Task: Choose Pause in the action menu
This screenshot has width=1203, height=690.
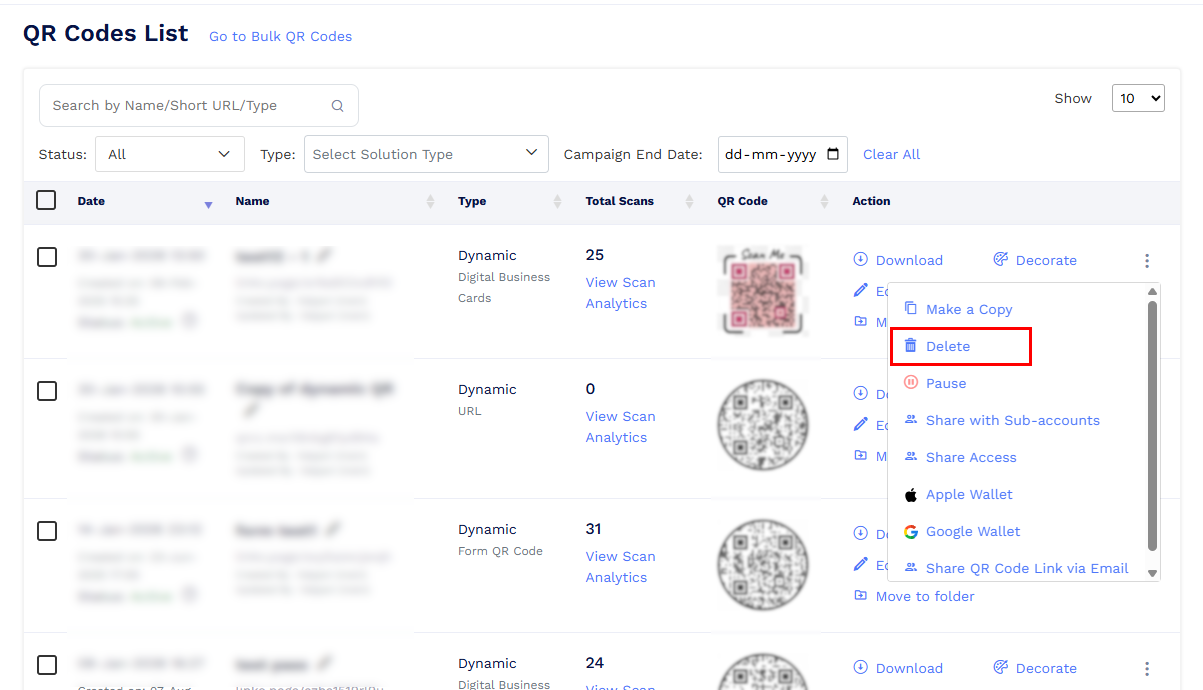Action: (x=946, y=383)
